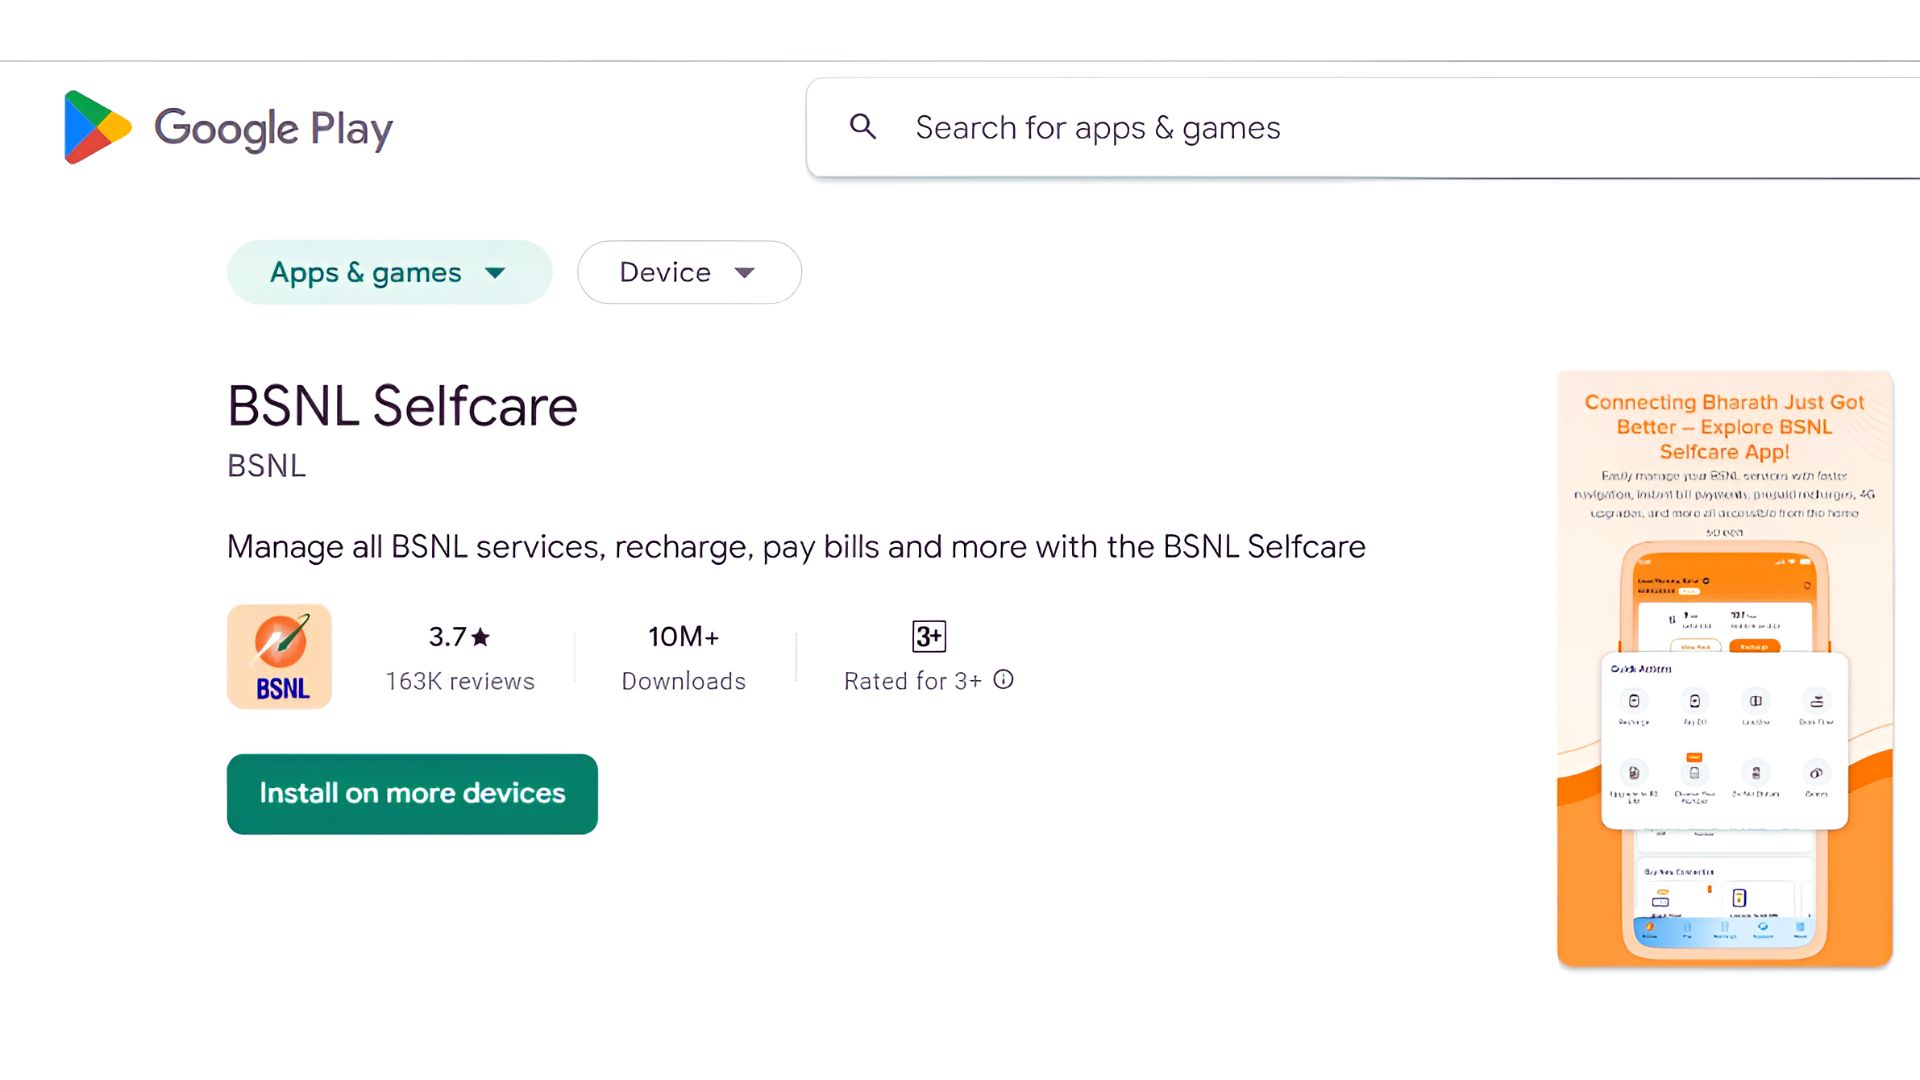Click the 163K reviews text

(x=460, y=682)
